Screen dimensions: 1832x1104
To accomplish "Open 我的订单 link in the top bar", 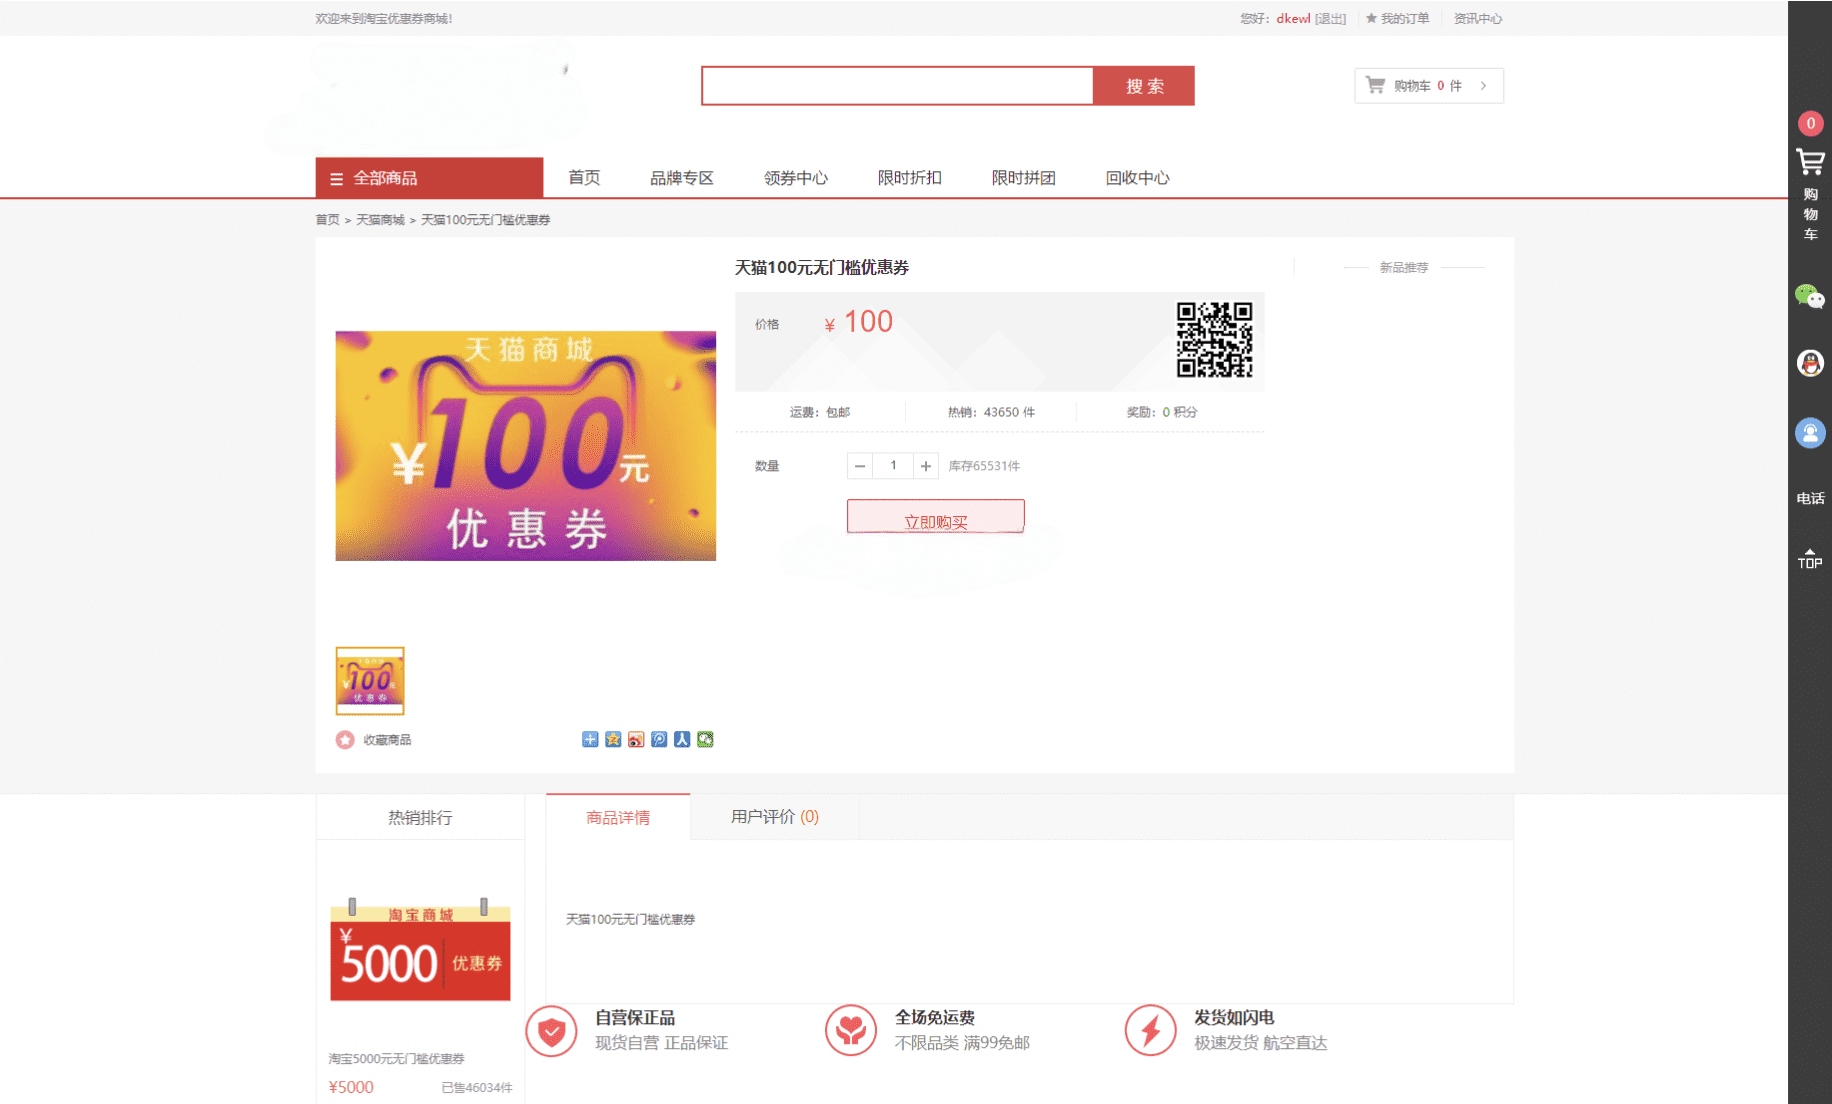I will tap(1405, 18).
